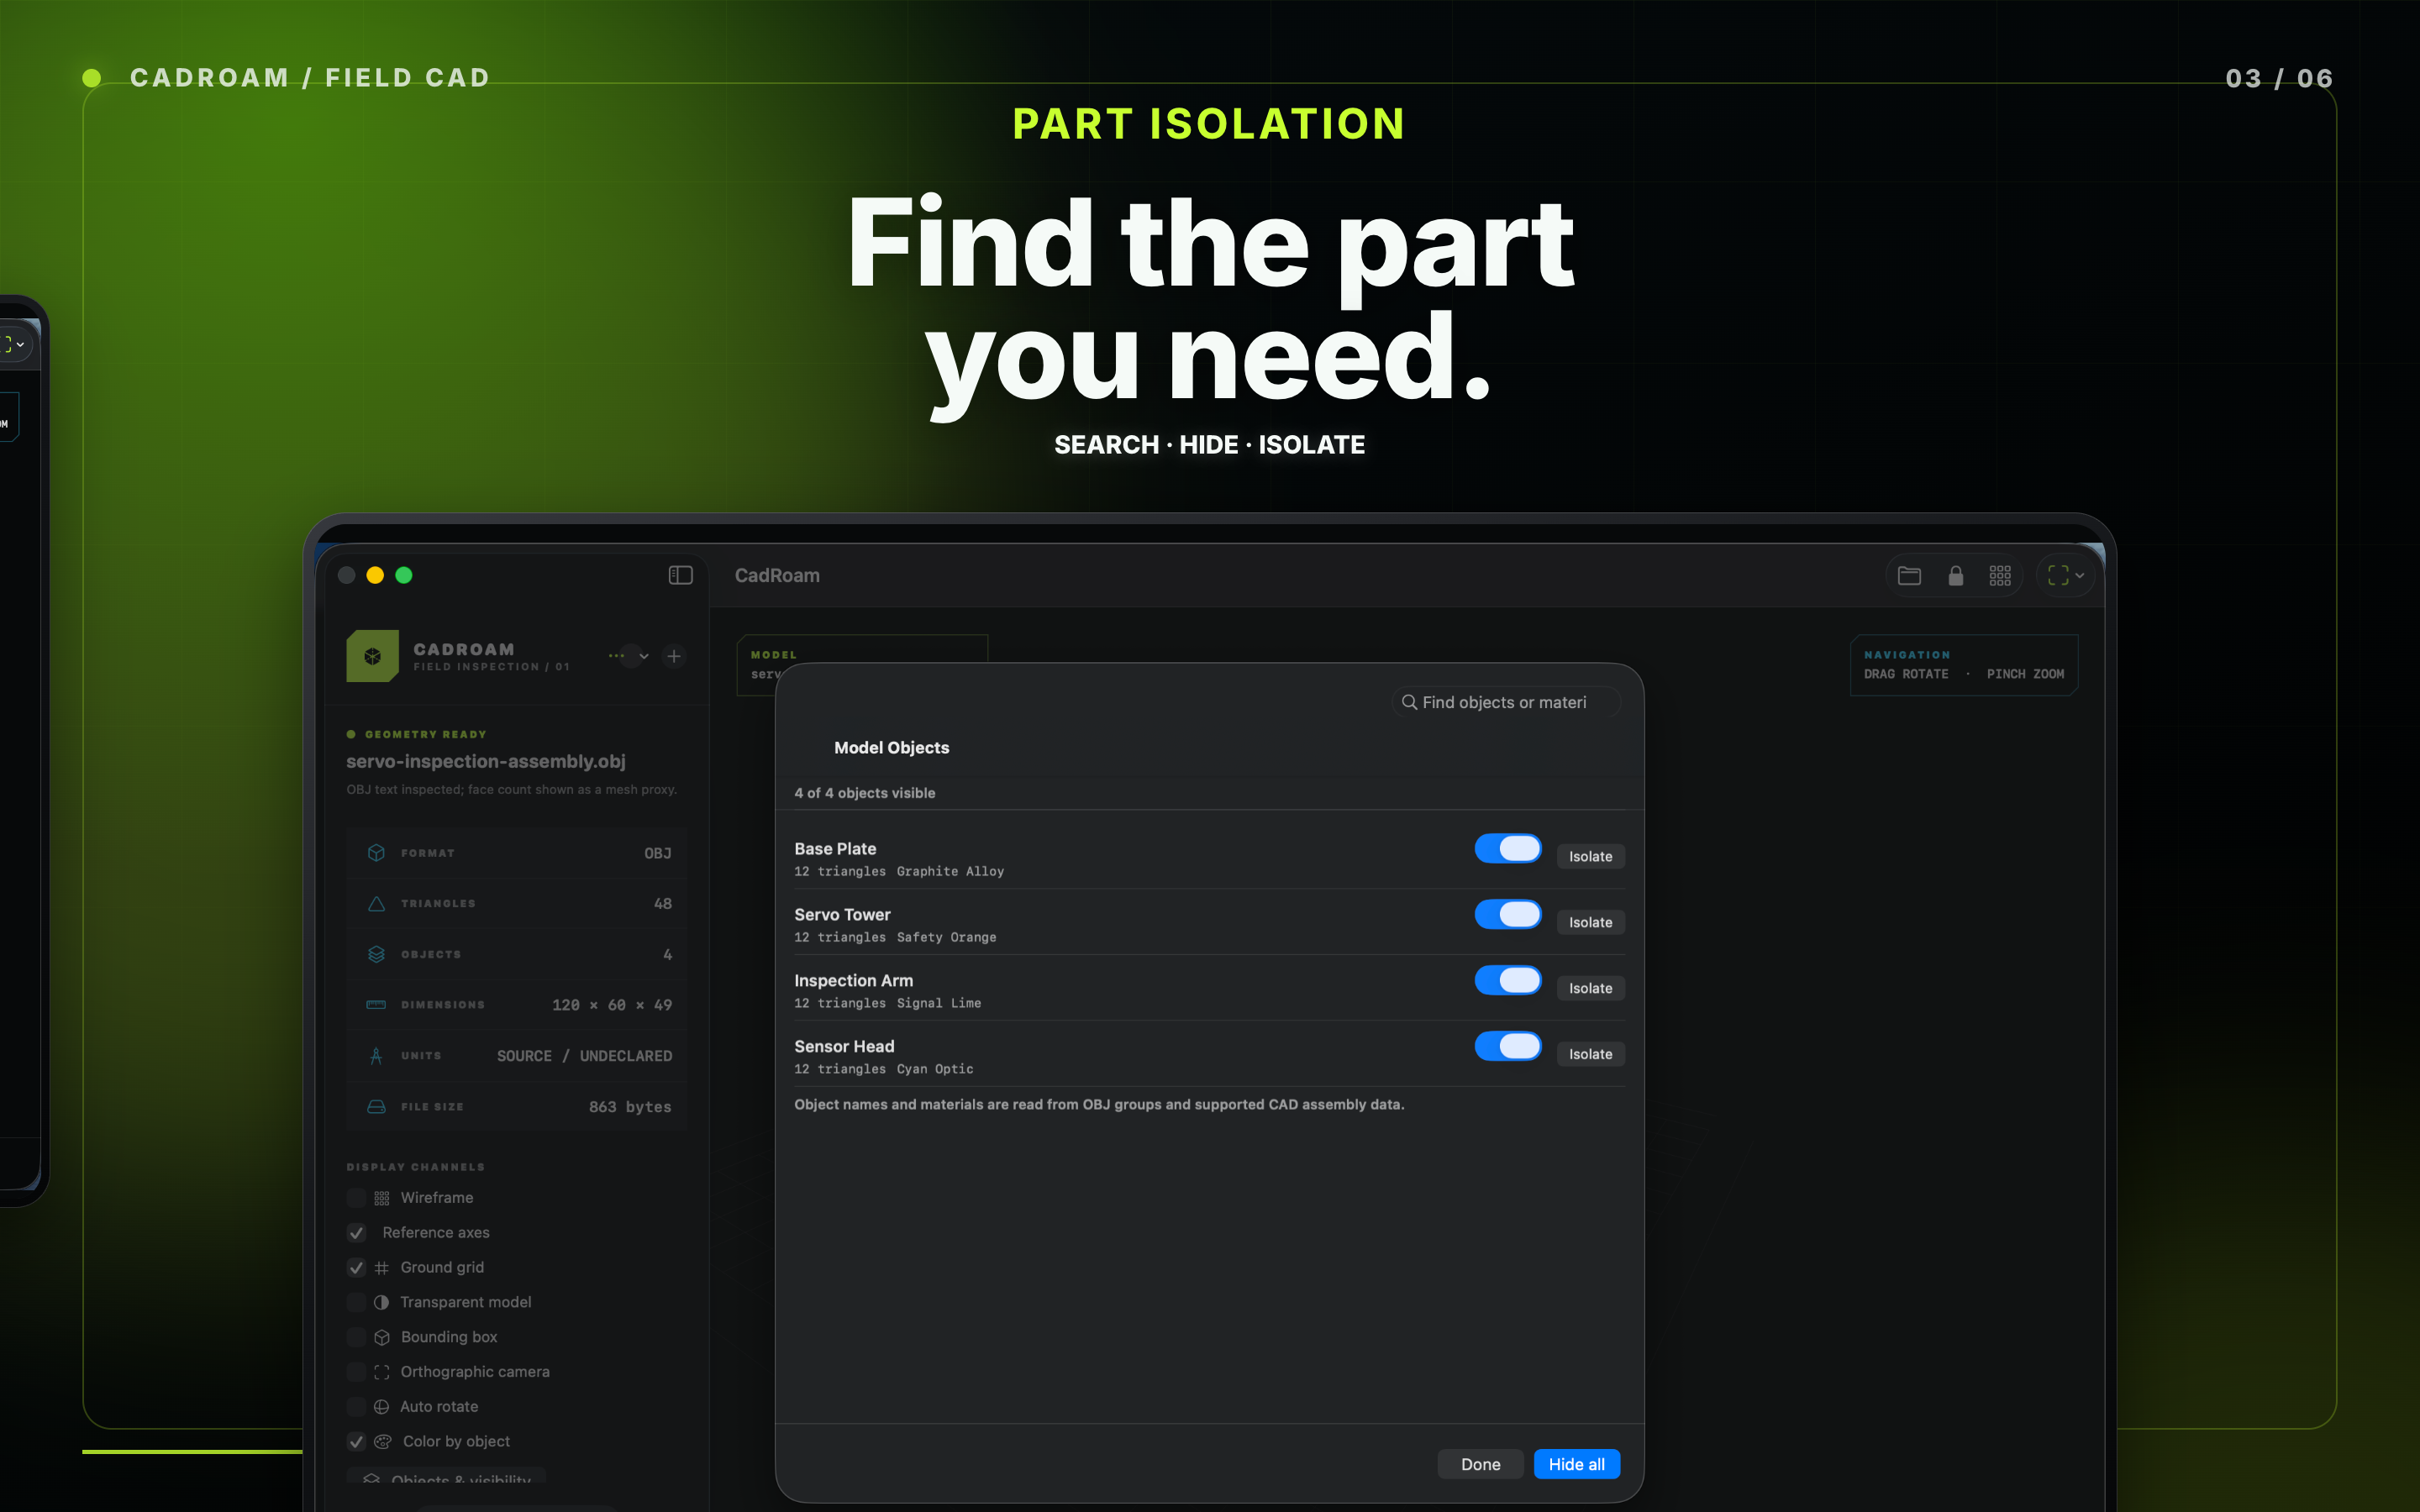Open the ellipsis menu beside CADROAM header
The width and height of the screenshot is (2420, 1512).
pyautogui.click(x=629, y=656)
